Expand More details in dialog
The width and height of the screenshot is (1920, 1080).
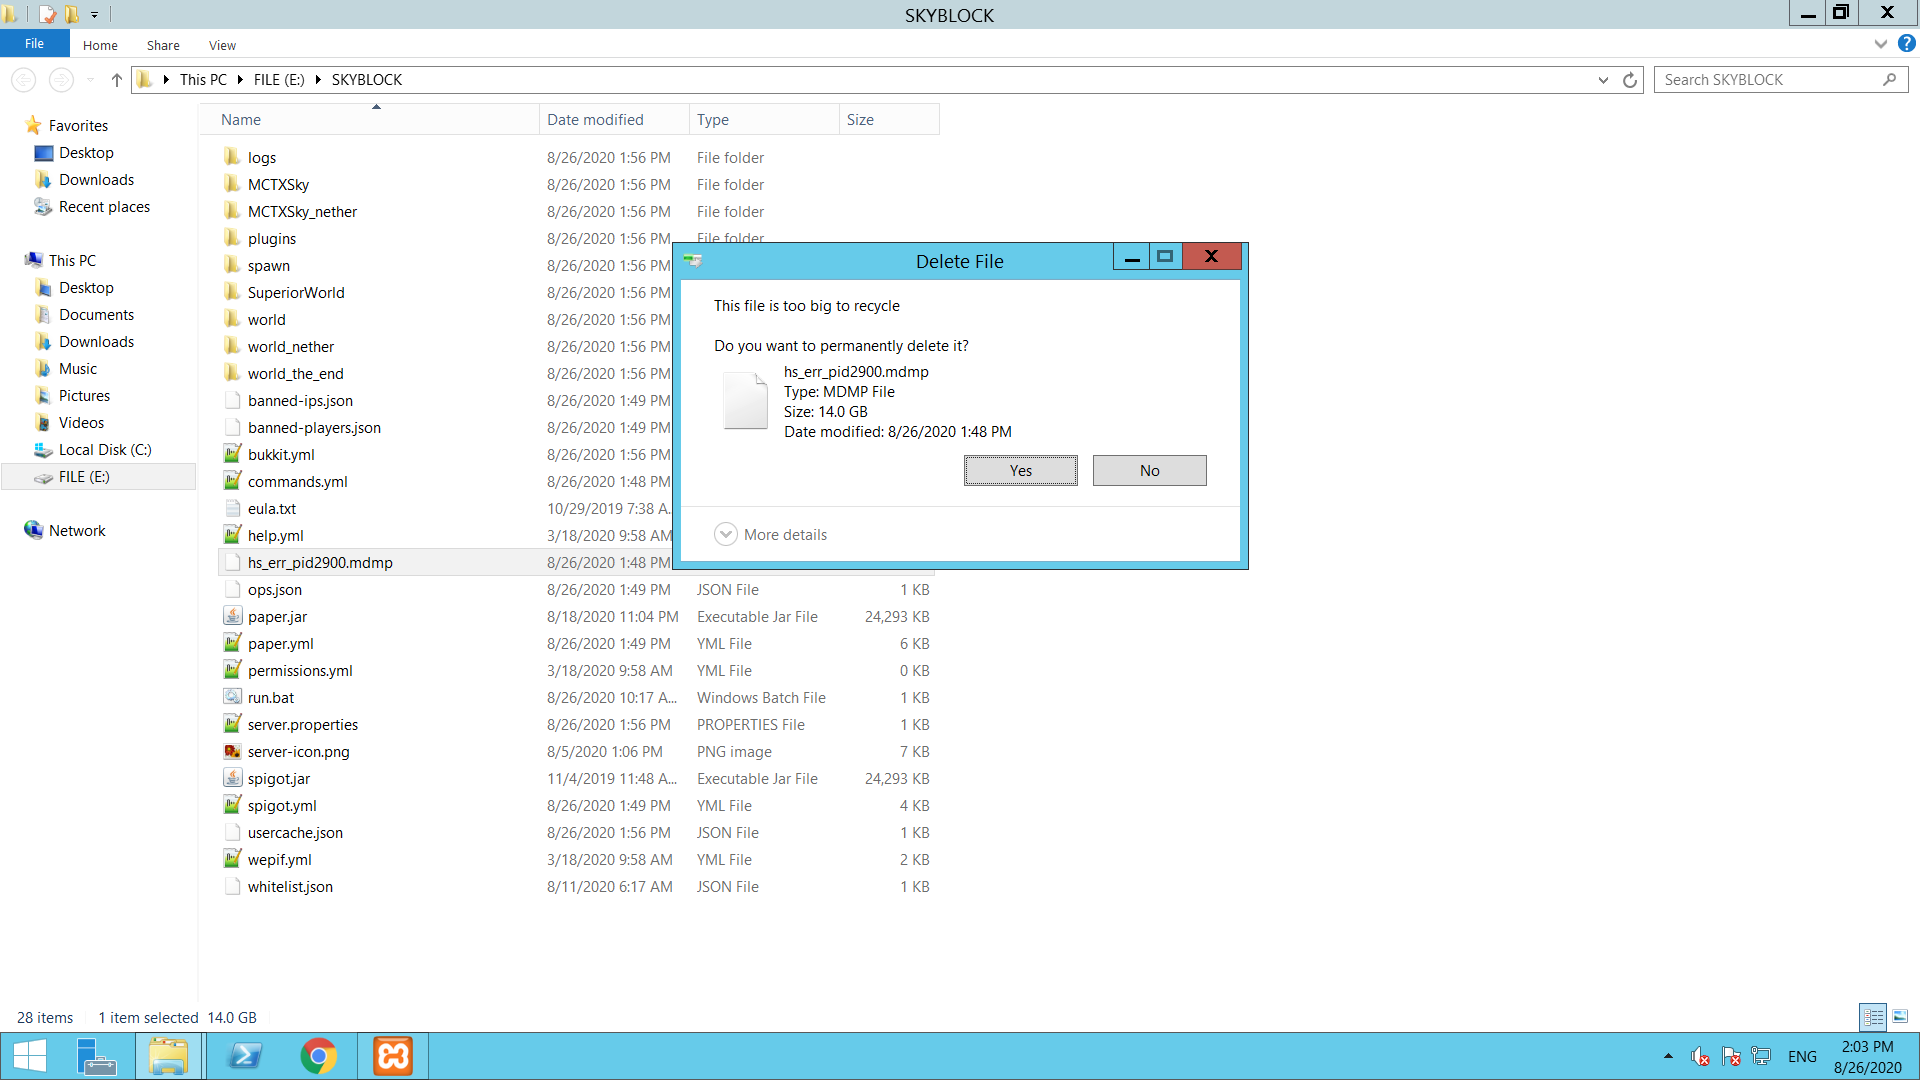tap(771, 535)
